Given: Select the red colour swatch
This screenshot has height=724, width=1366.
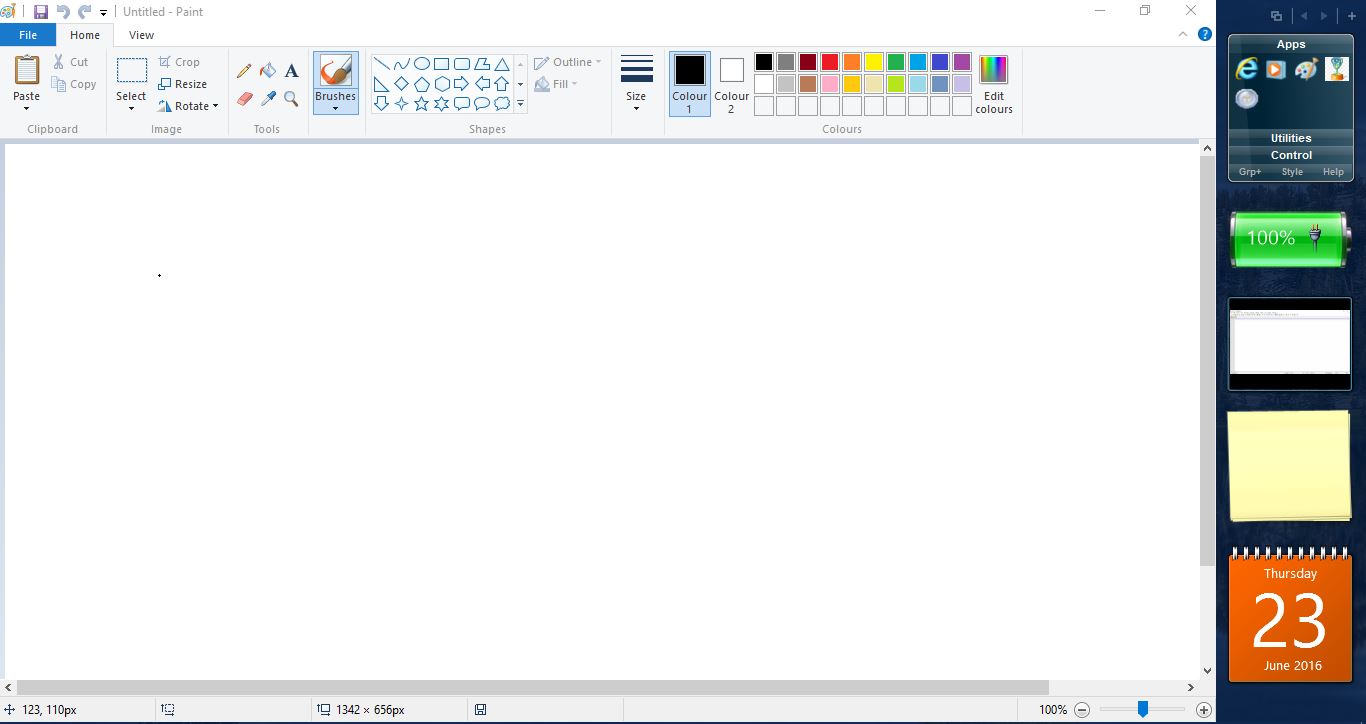Looking at the screenshot, I should coord(829,61).
